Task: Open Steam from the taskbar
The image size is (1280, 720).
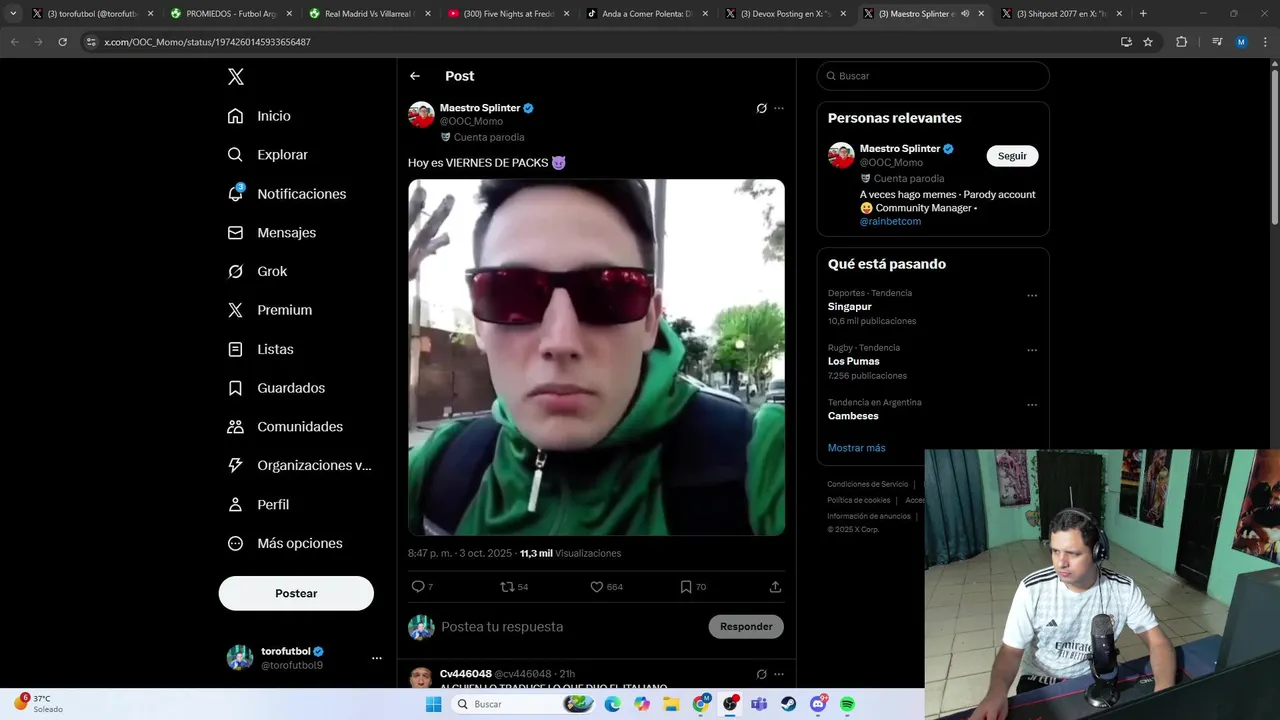Action: pyautogui.click(x=788, y=704)
